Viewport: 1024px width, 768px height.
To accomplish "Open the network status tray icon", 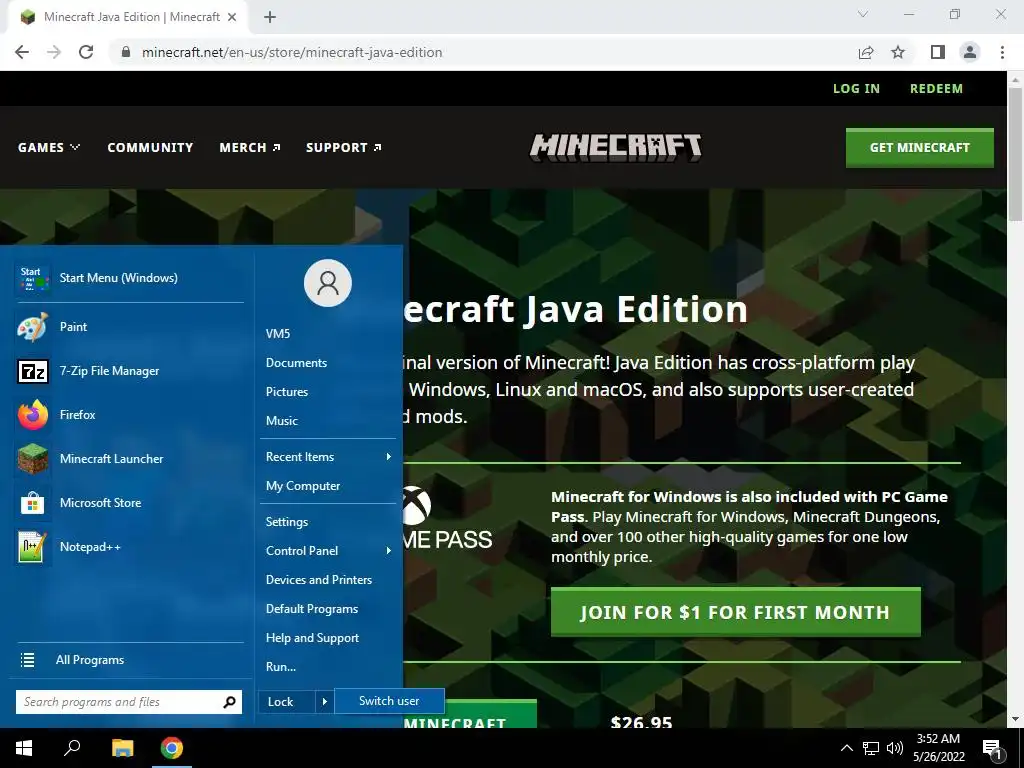I will (x=871, y=748).
